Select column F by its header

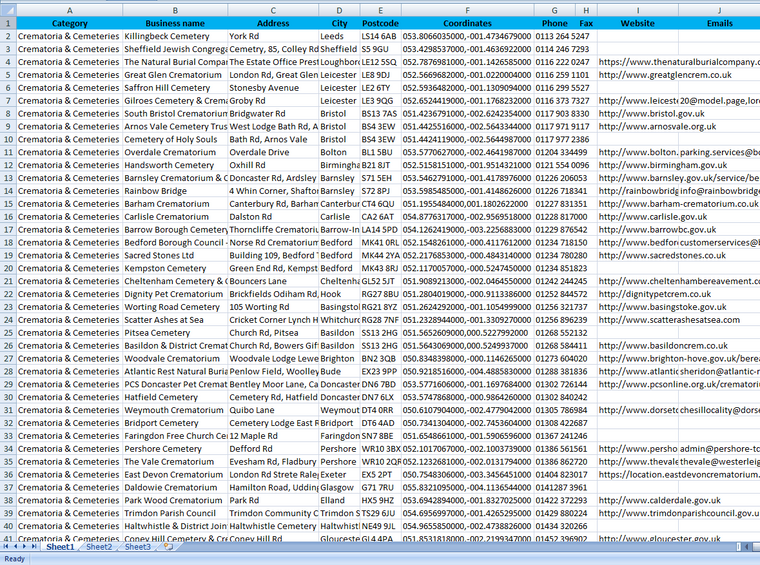coord(467,10)
